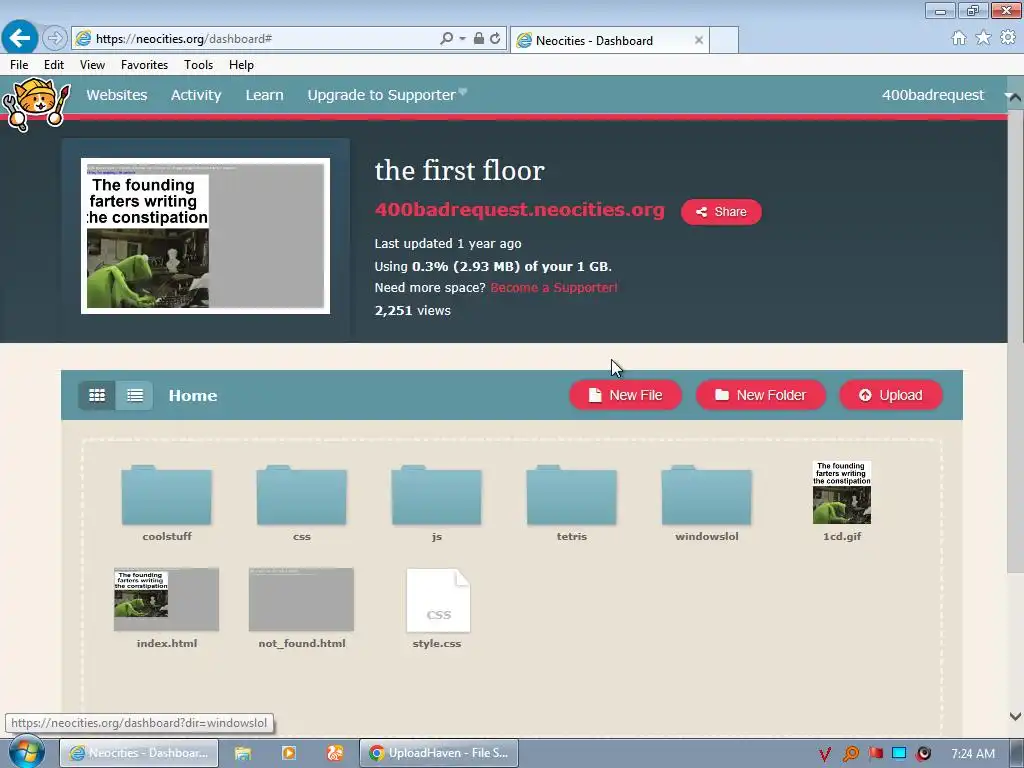Open the File menu
1024x768 pixels.
[19, 65]
